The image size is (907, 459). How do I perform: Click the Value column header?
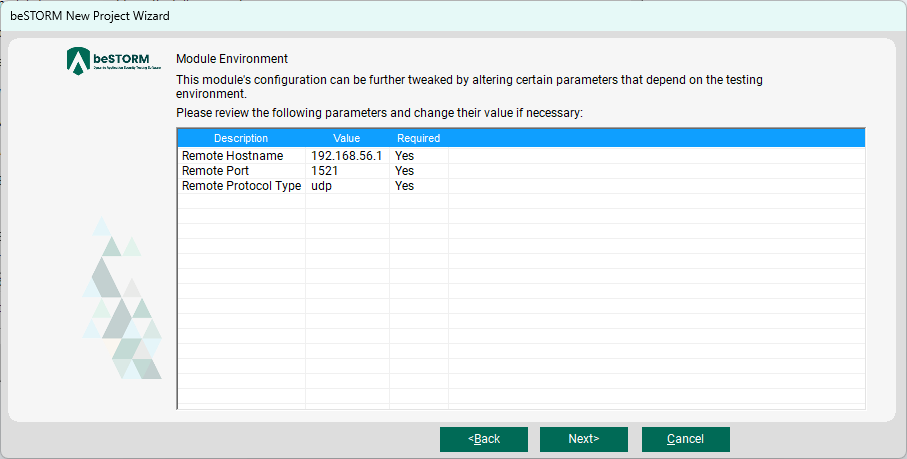tap(346, 138)
